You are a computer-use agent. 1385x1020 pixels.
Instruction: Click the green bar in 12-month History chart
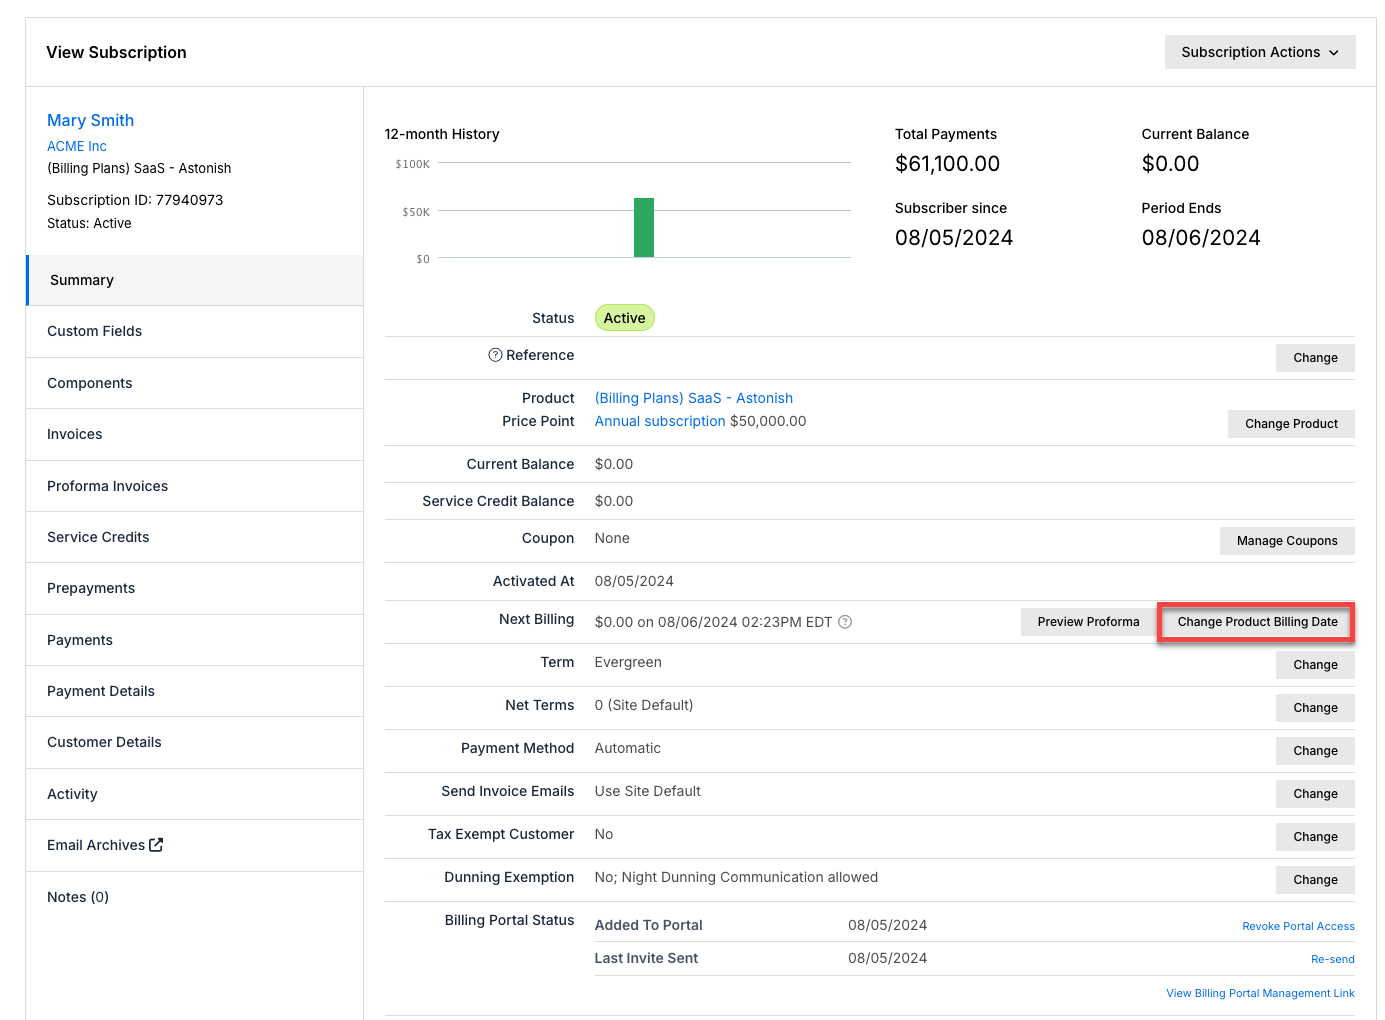point(644,227)
